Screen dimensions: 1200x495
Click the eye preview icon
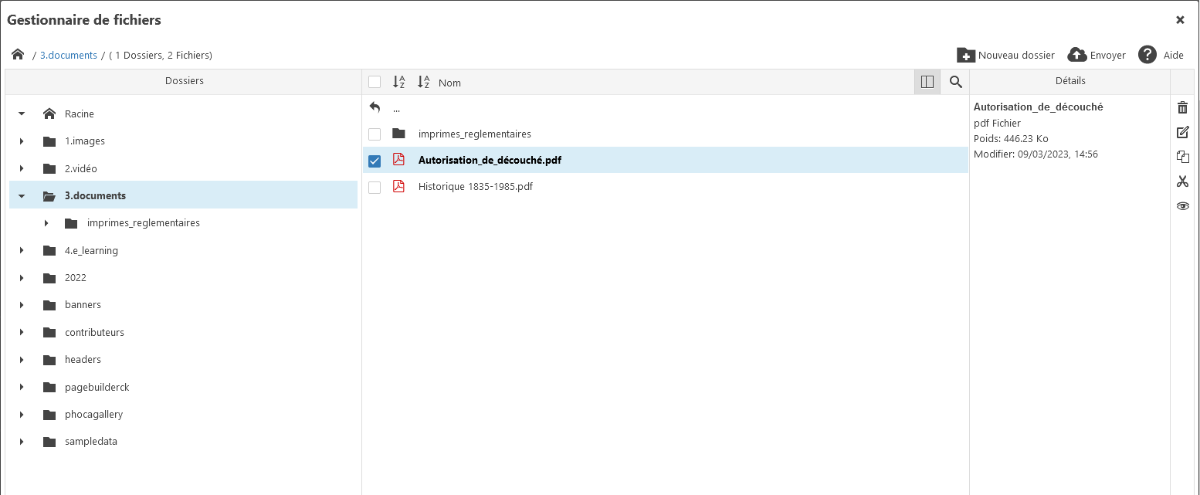tap(1183, 205)
